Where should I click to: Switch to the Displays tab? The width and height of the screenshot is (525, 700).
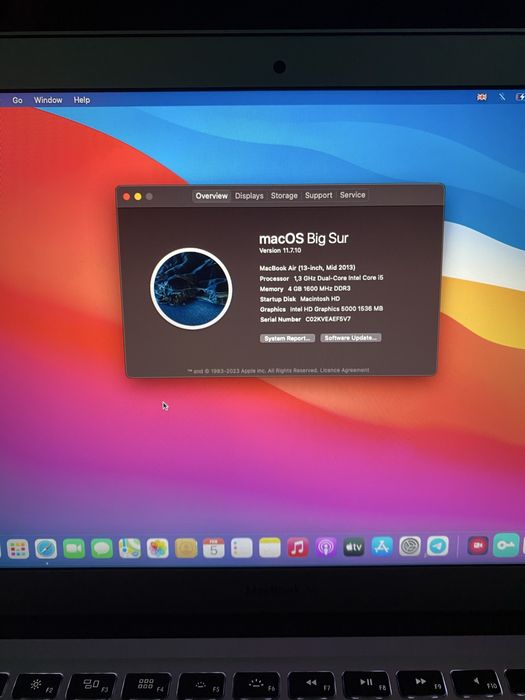pyautogui.click(x=249, y=196)
